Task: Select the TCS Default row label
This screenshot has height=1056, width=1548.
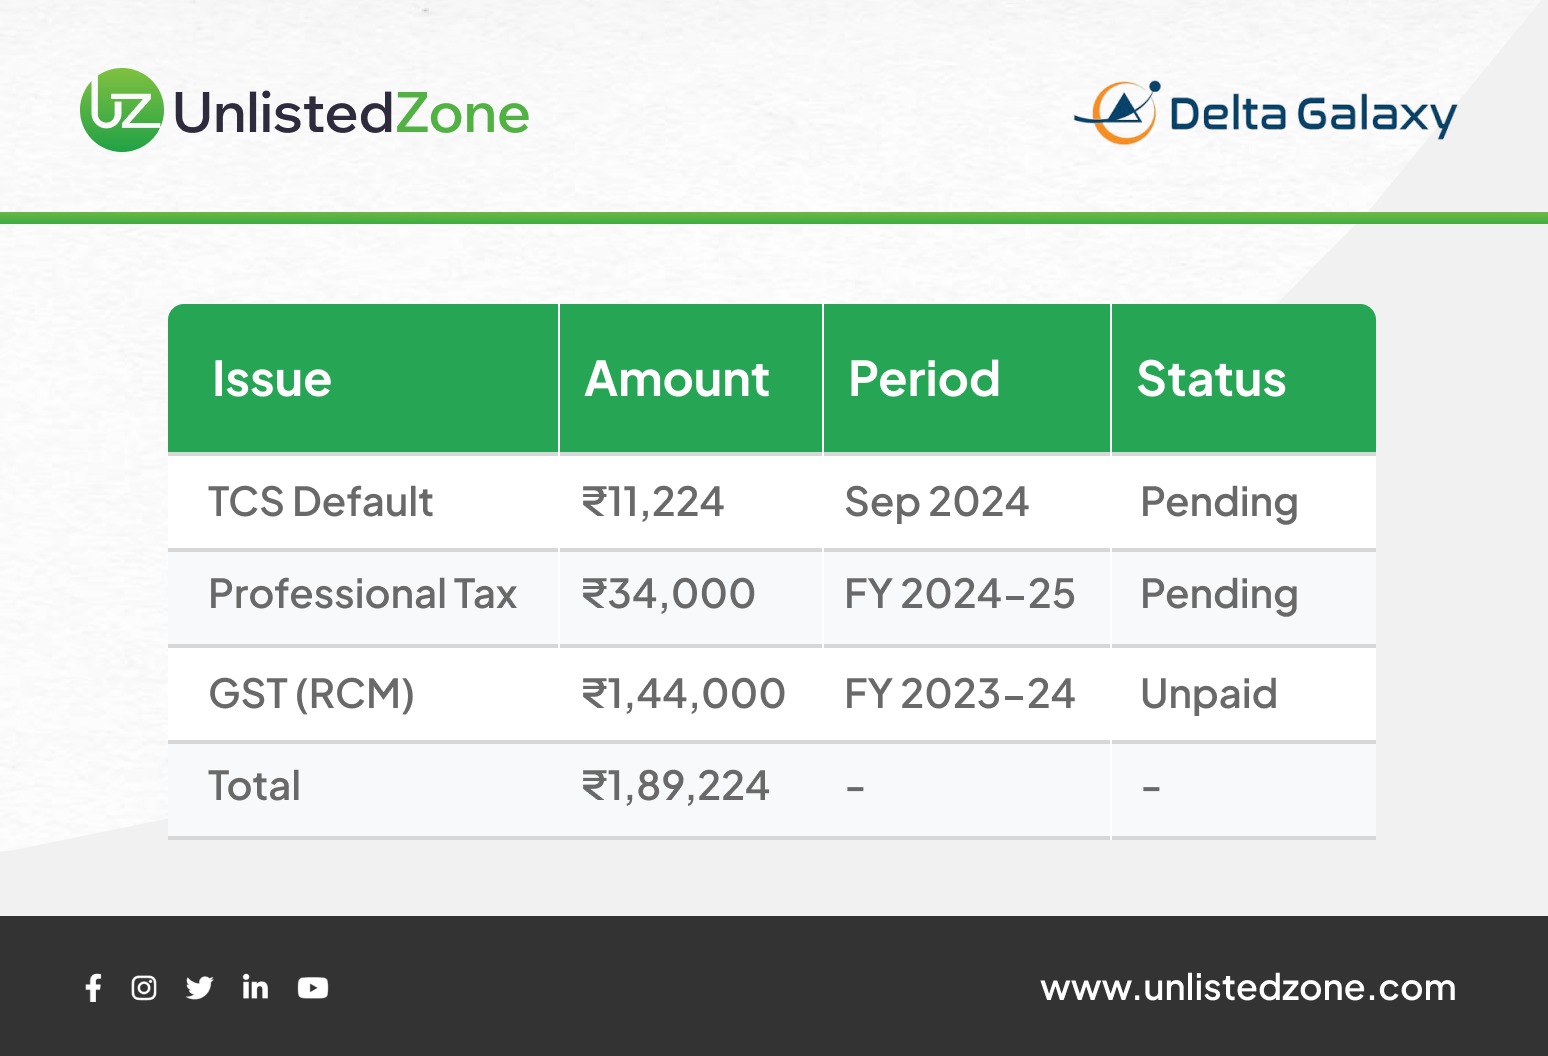Action: [x=320, y=502]
